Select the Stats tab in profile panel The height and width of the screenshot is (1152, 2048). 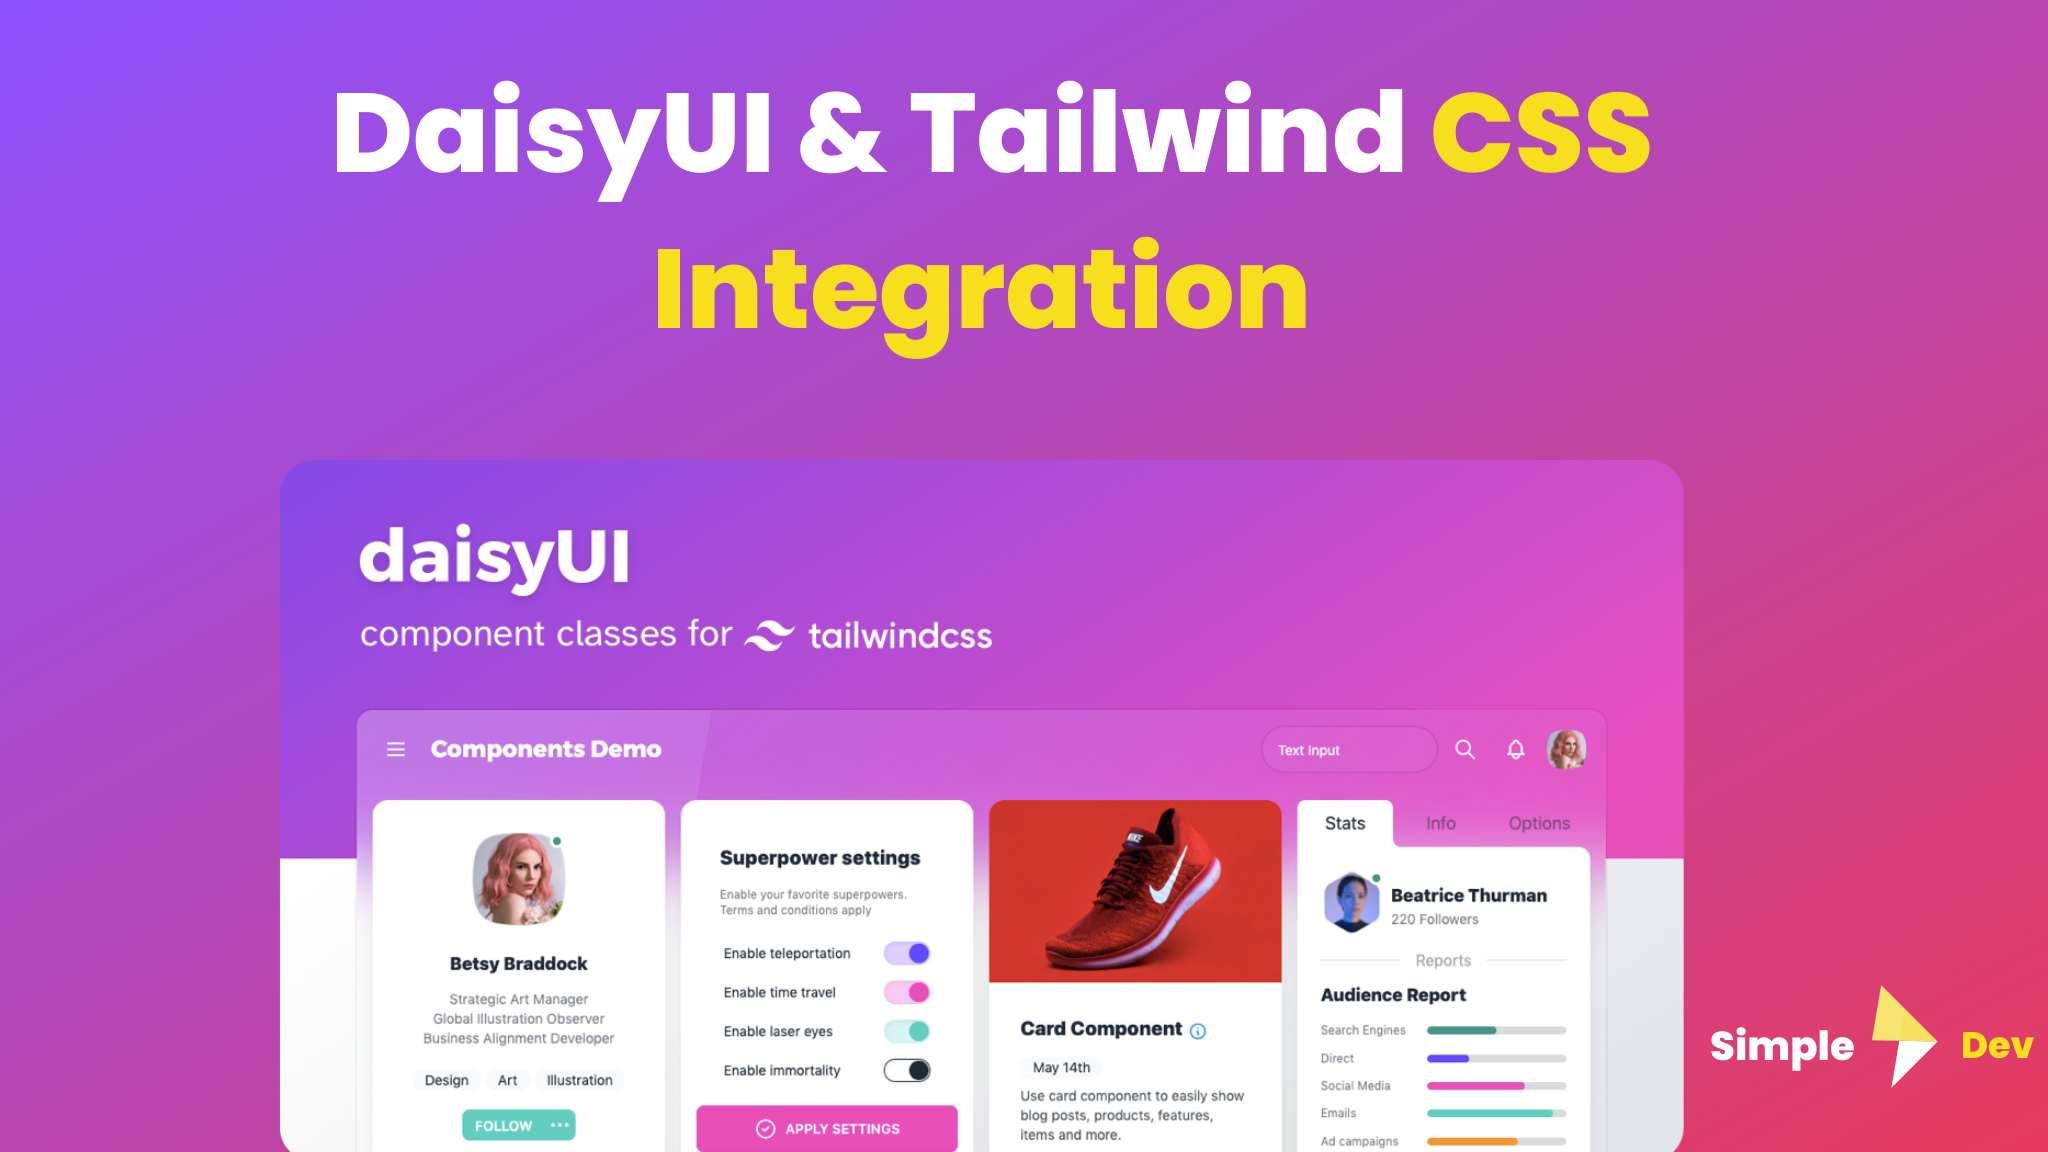point(1343,823)
